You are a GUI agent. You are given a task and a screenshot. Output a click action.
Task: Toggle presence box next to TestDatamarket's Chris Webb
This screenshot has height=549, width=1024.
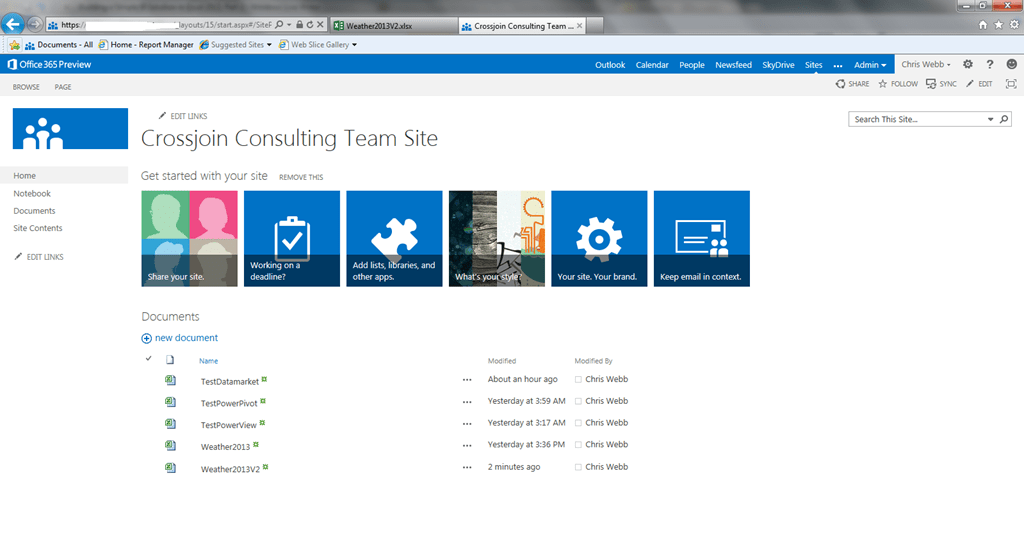[x=578, y=379]
